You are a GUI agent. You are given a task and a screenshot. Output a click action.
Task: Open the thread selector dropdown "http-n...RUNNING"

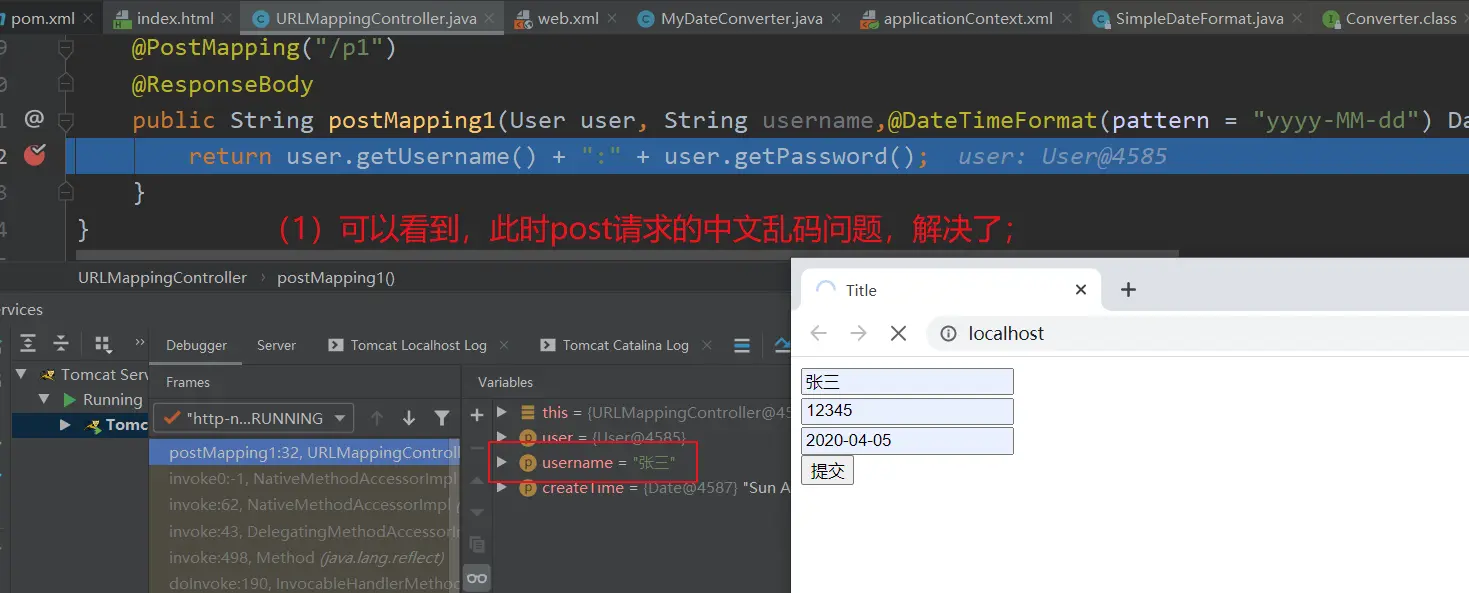pos(253,418)
